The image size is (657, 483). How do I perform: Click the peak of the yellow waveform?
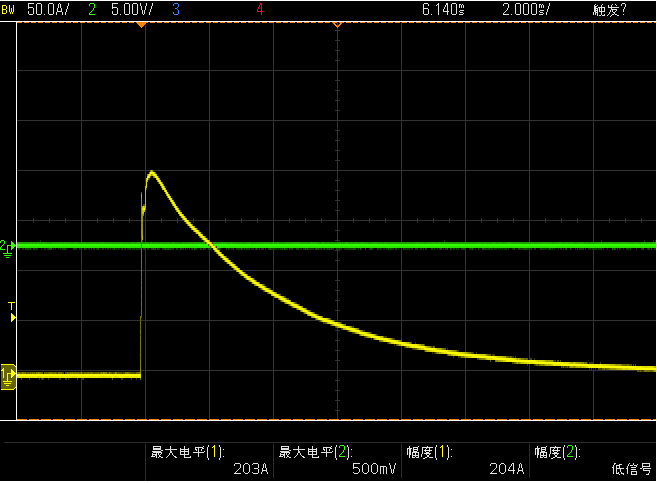[x=152, y=172]
